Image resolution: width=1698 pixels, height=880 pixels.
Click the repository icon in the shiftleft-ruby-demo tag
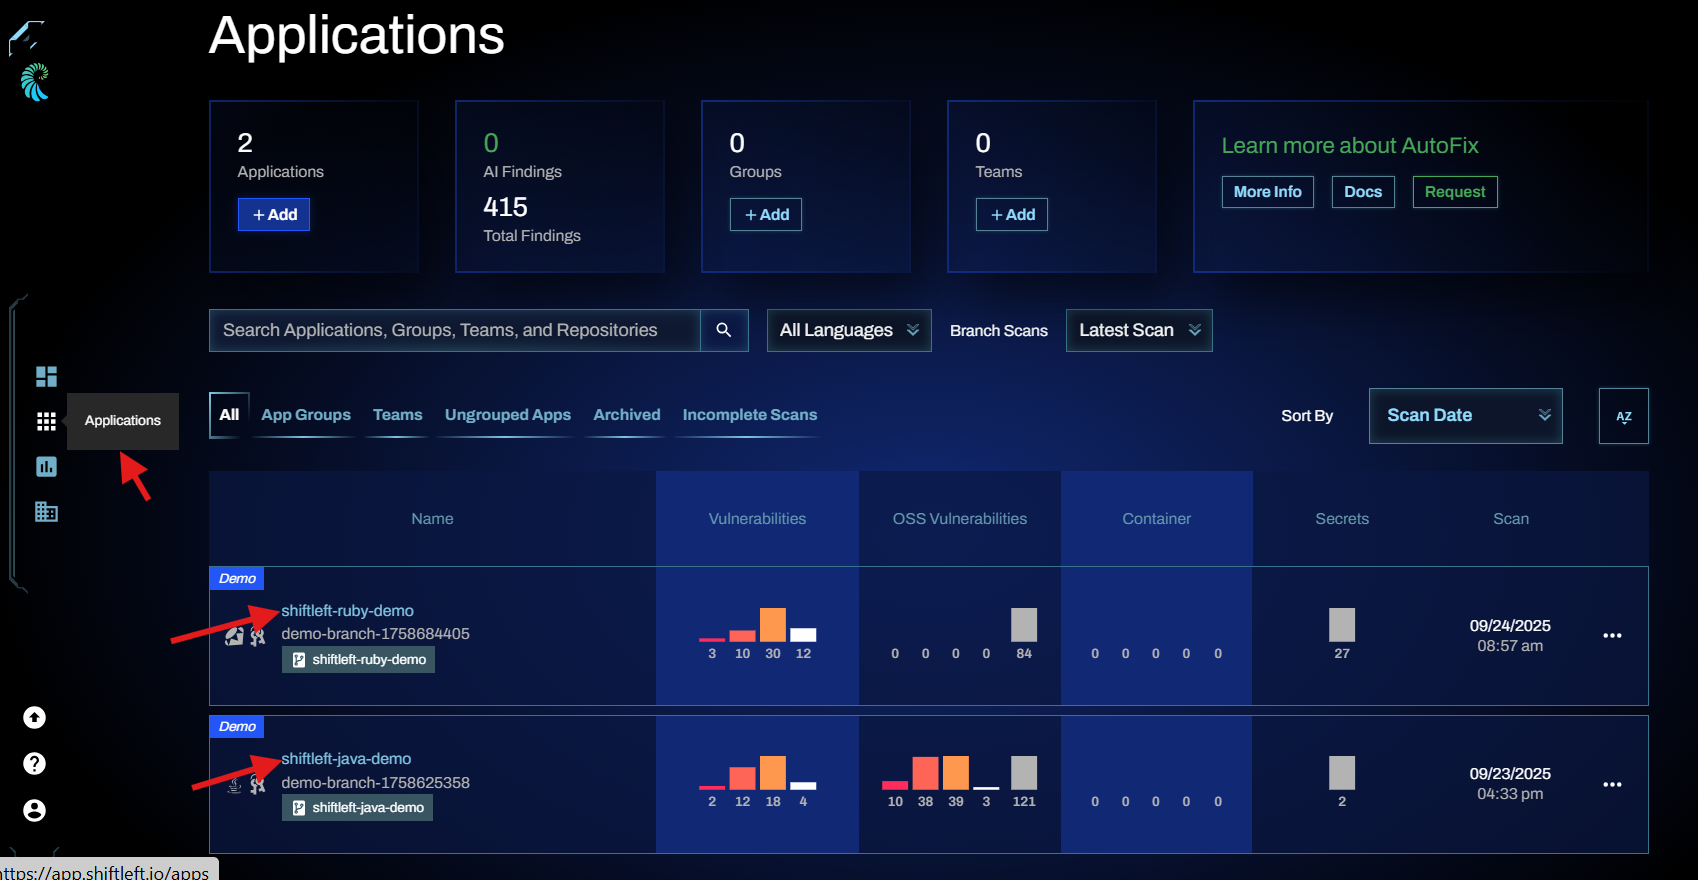(x=298, y=660)
